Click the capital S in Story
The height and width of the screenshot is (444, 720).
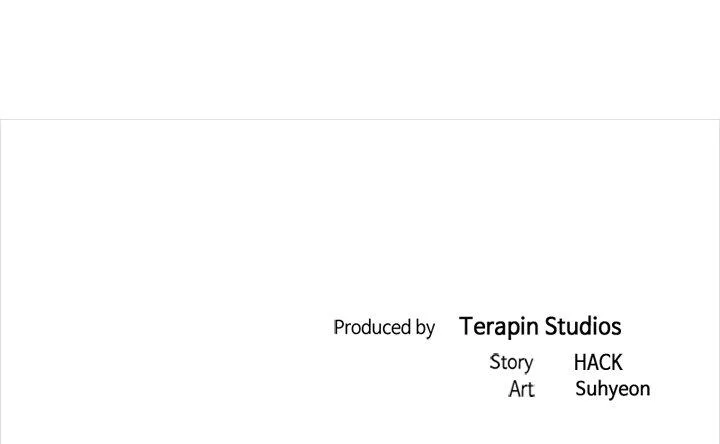coord(494,362)
